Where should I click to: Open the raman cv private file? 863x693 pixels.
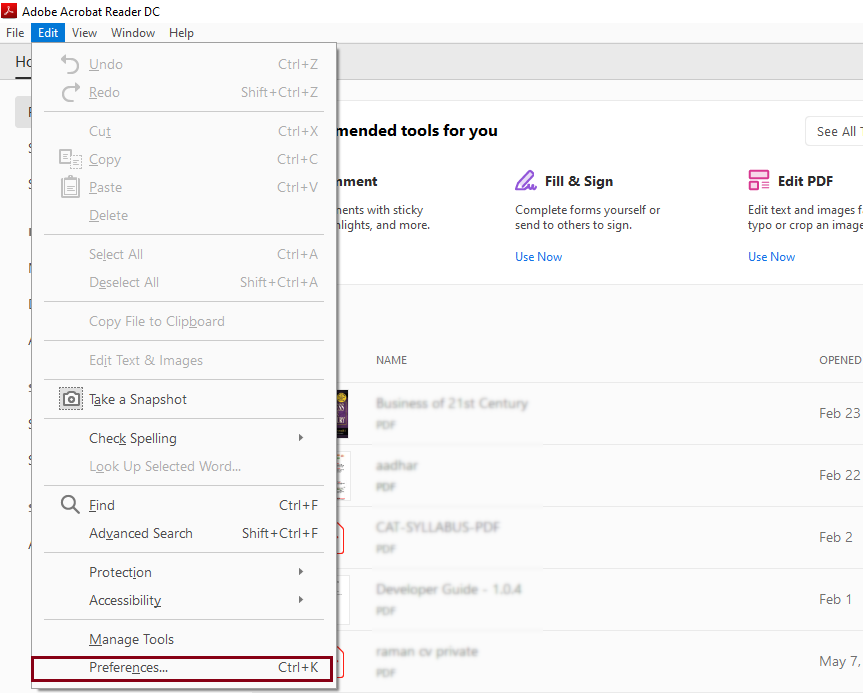[x=427, y=652]
